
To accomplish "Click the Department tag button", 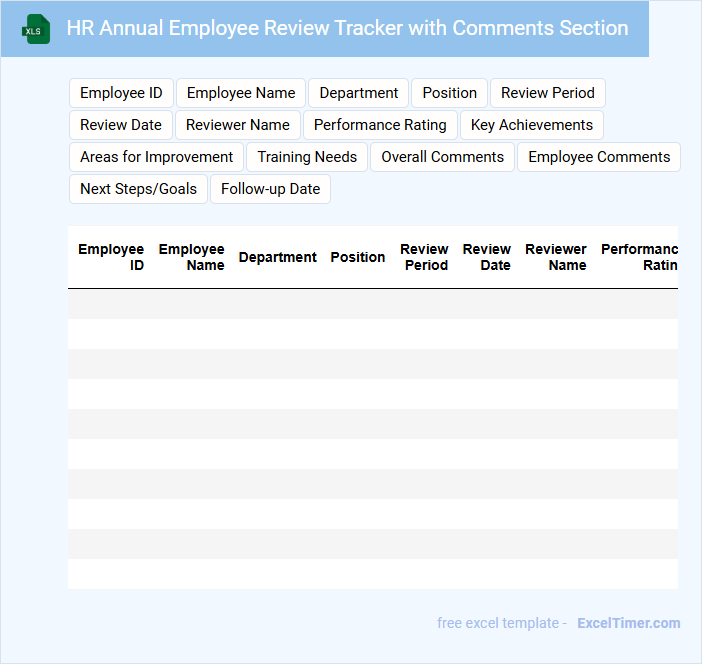I will 358,93.
